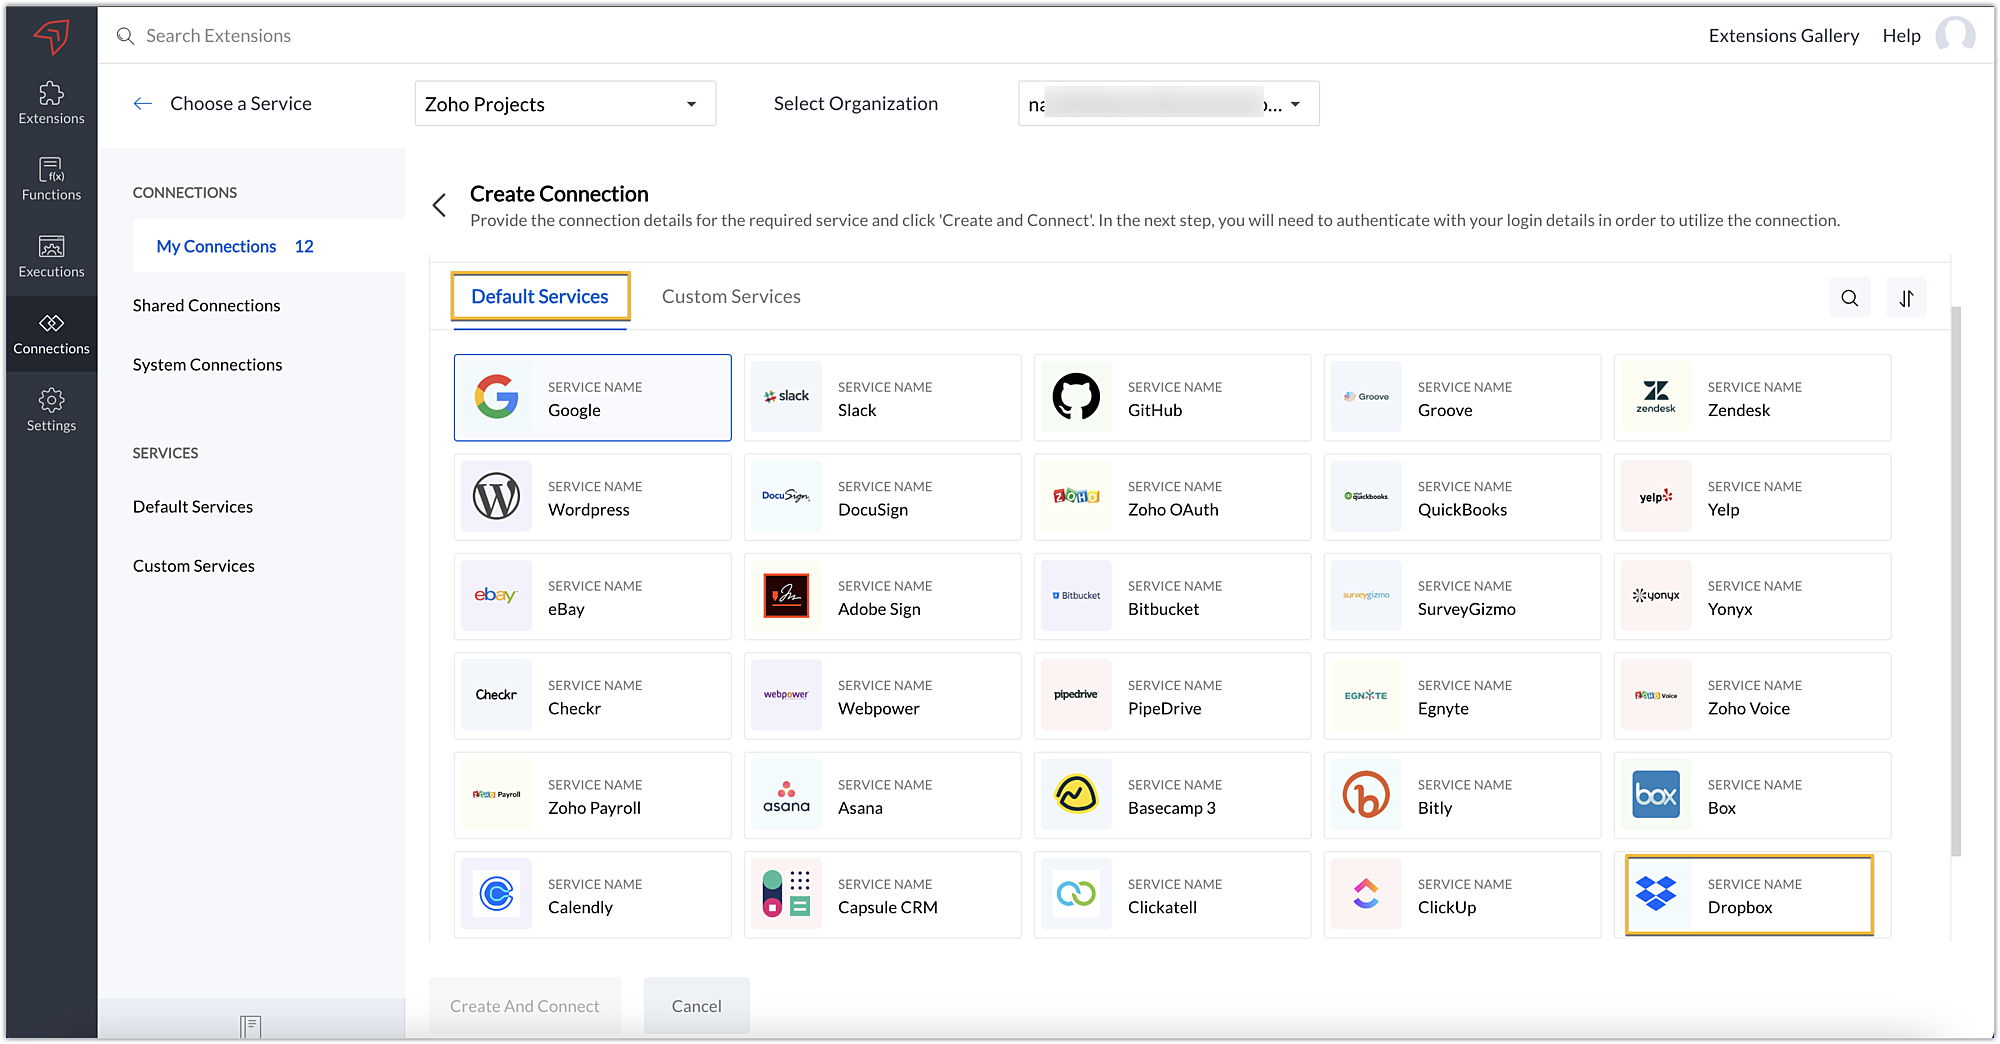The height and width of the screenshot is (1044, 2000).
Task: Pick the Box service
Action: [x=1752, y=796]
